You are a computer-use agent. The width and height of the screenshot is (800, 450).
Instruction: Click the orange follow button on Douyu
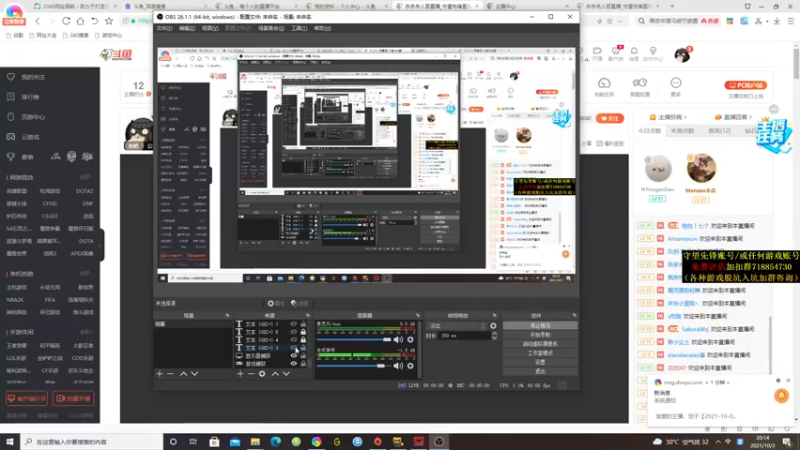(x=610, y=118)
